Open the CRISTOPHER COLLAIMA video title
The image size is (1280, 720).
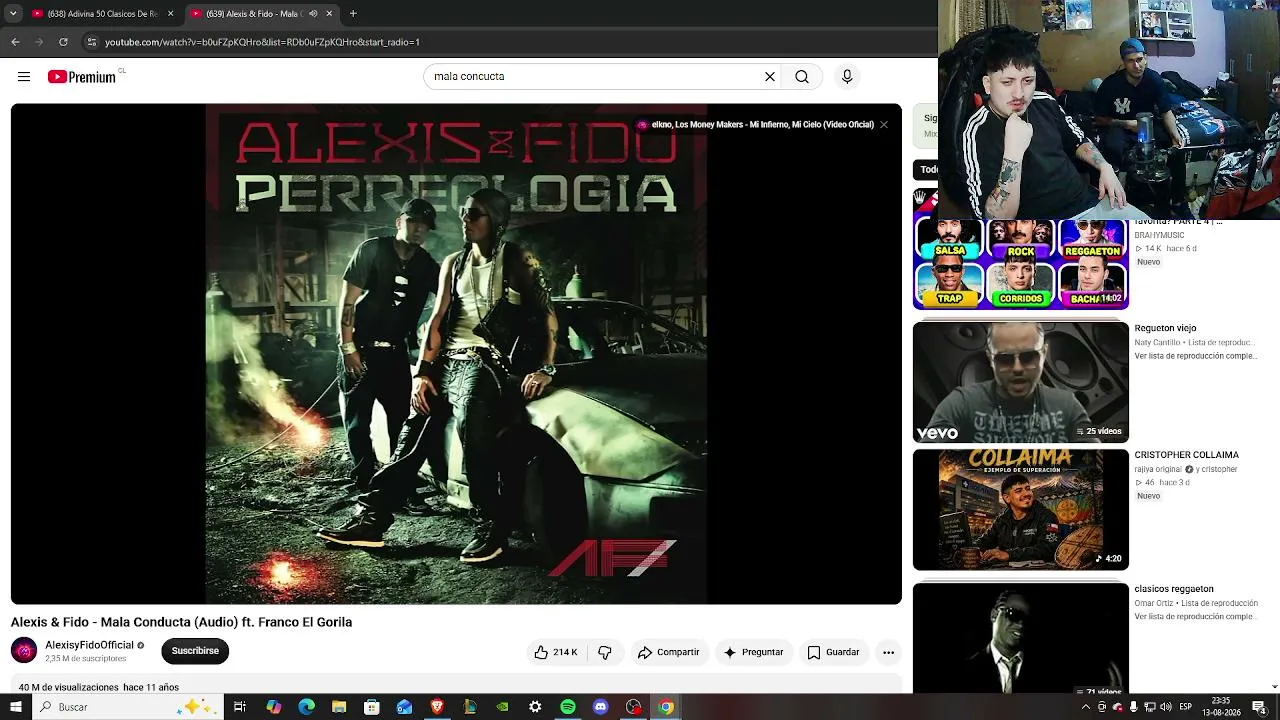tap(1186, 455)
